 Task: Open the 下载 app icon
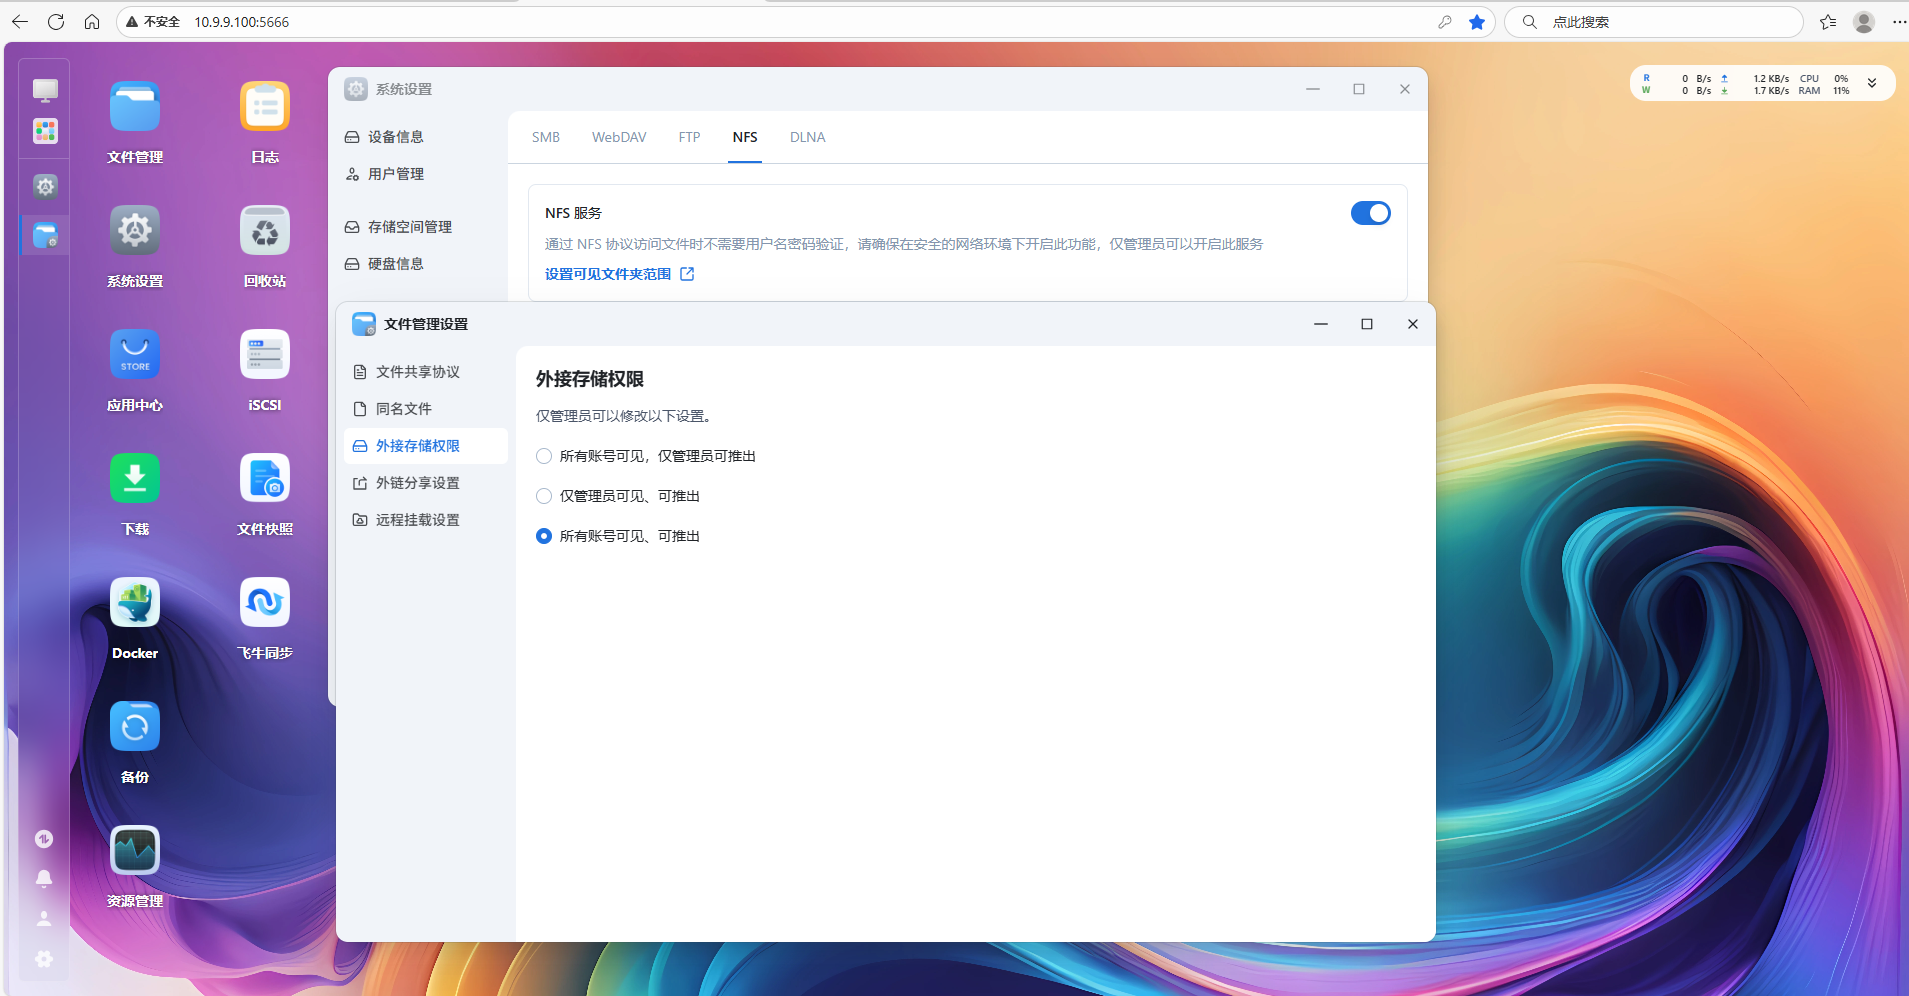click(x=135, y=479)
